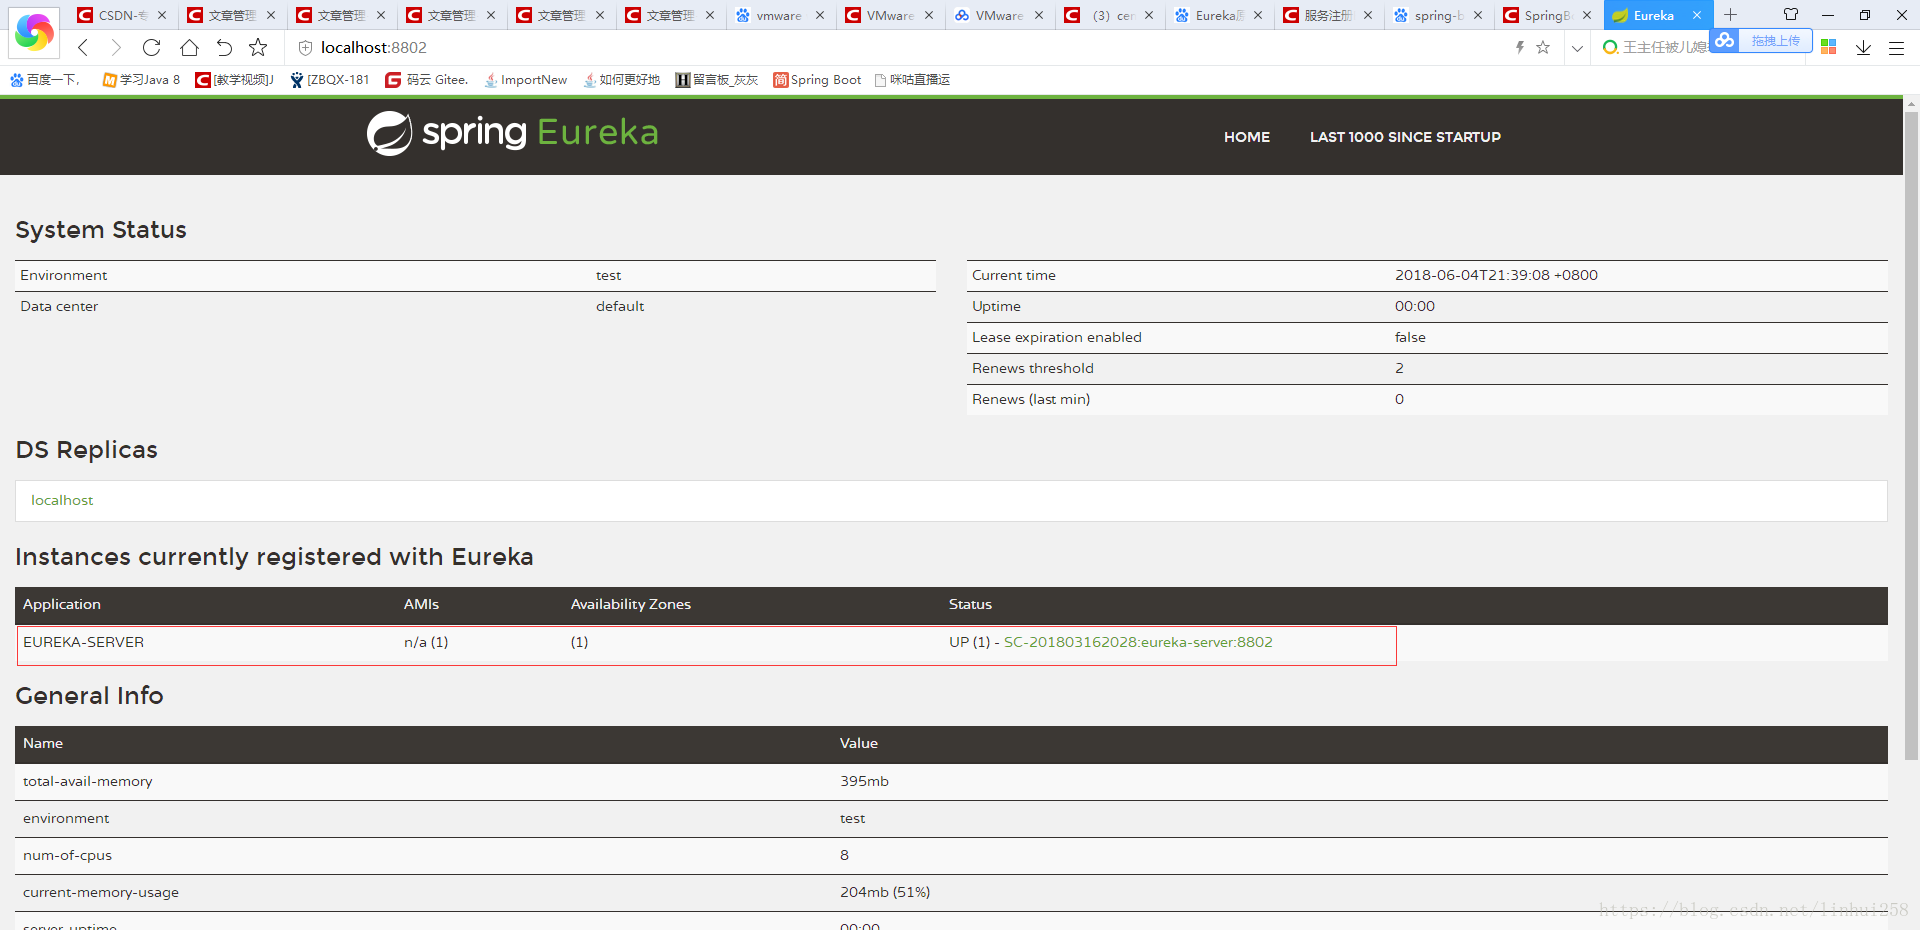Open the 咪咕直播运 bookmark
Image resolution: width=1920 pixels, height=930 pixels.
click(x=912, y=80)
